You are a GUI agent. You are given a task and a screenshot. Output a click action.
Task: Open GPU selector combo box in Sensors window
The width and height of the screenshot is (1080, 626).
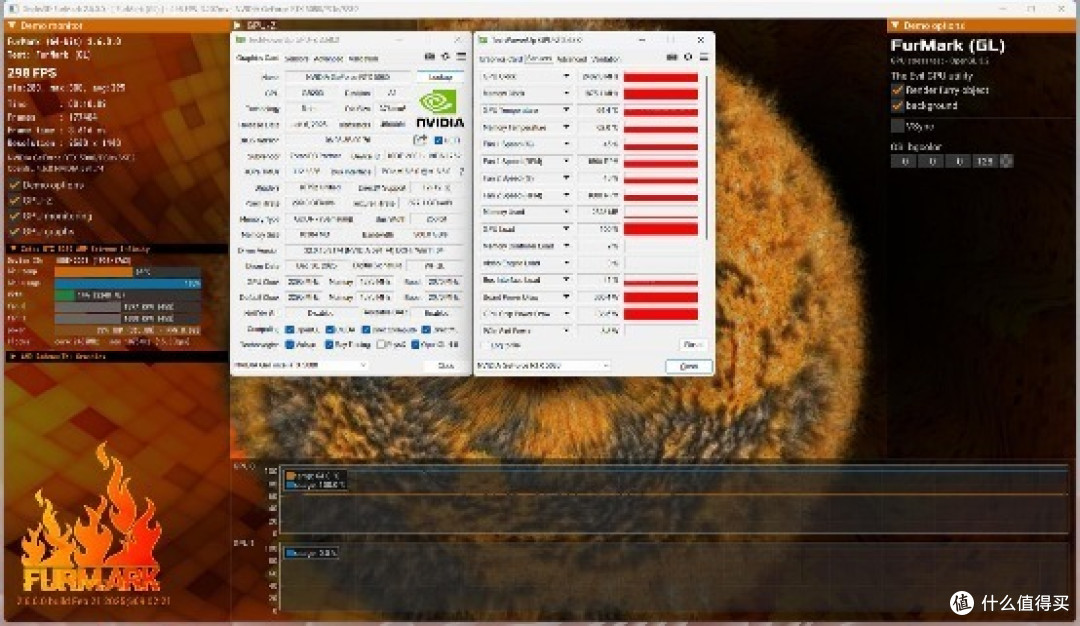point(543,366)
